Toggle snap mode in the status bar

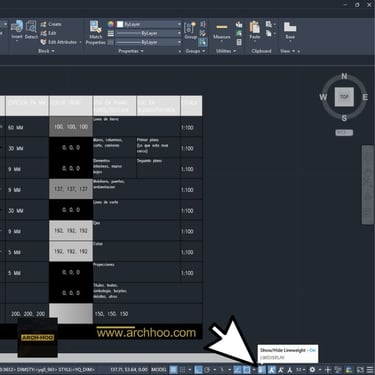182,369
